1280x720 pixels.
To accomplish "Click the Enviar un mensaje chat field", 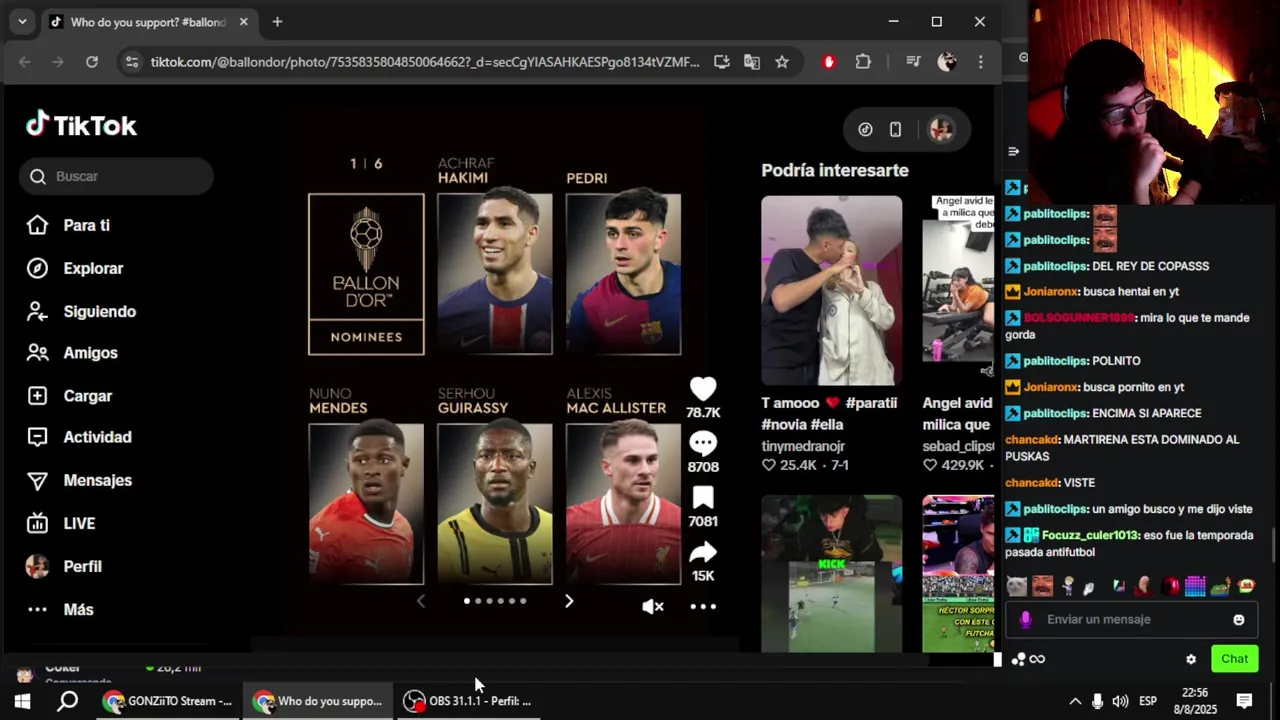I will (1130, 619).
